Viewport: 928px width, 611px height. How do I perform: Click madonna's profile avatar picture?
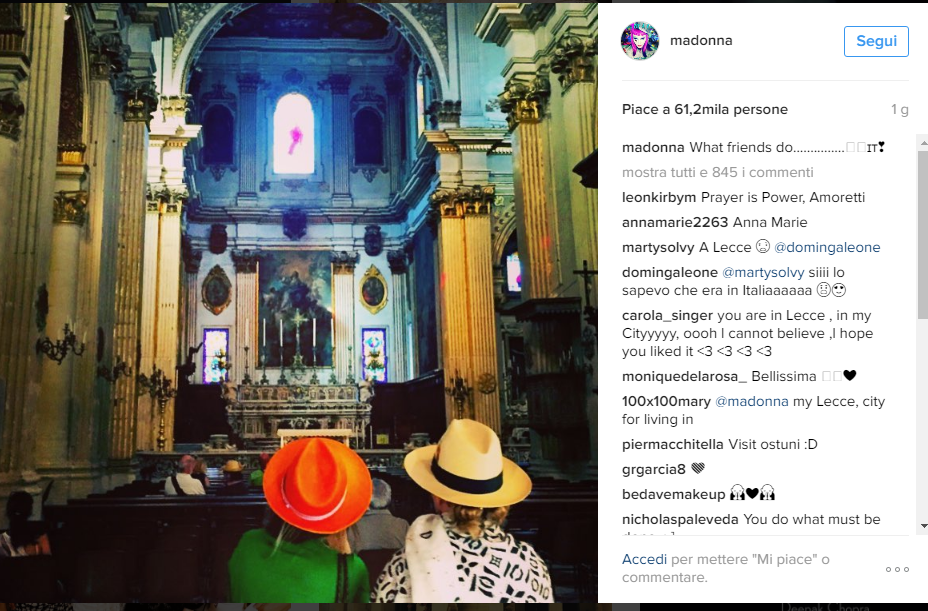coord(639,41)
